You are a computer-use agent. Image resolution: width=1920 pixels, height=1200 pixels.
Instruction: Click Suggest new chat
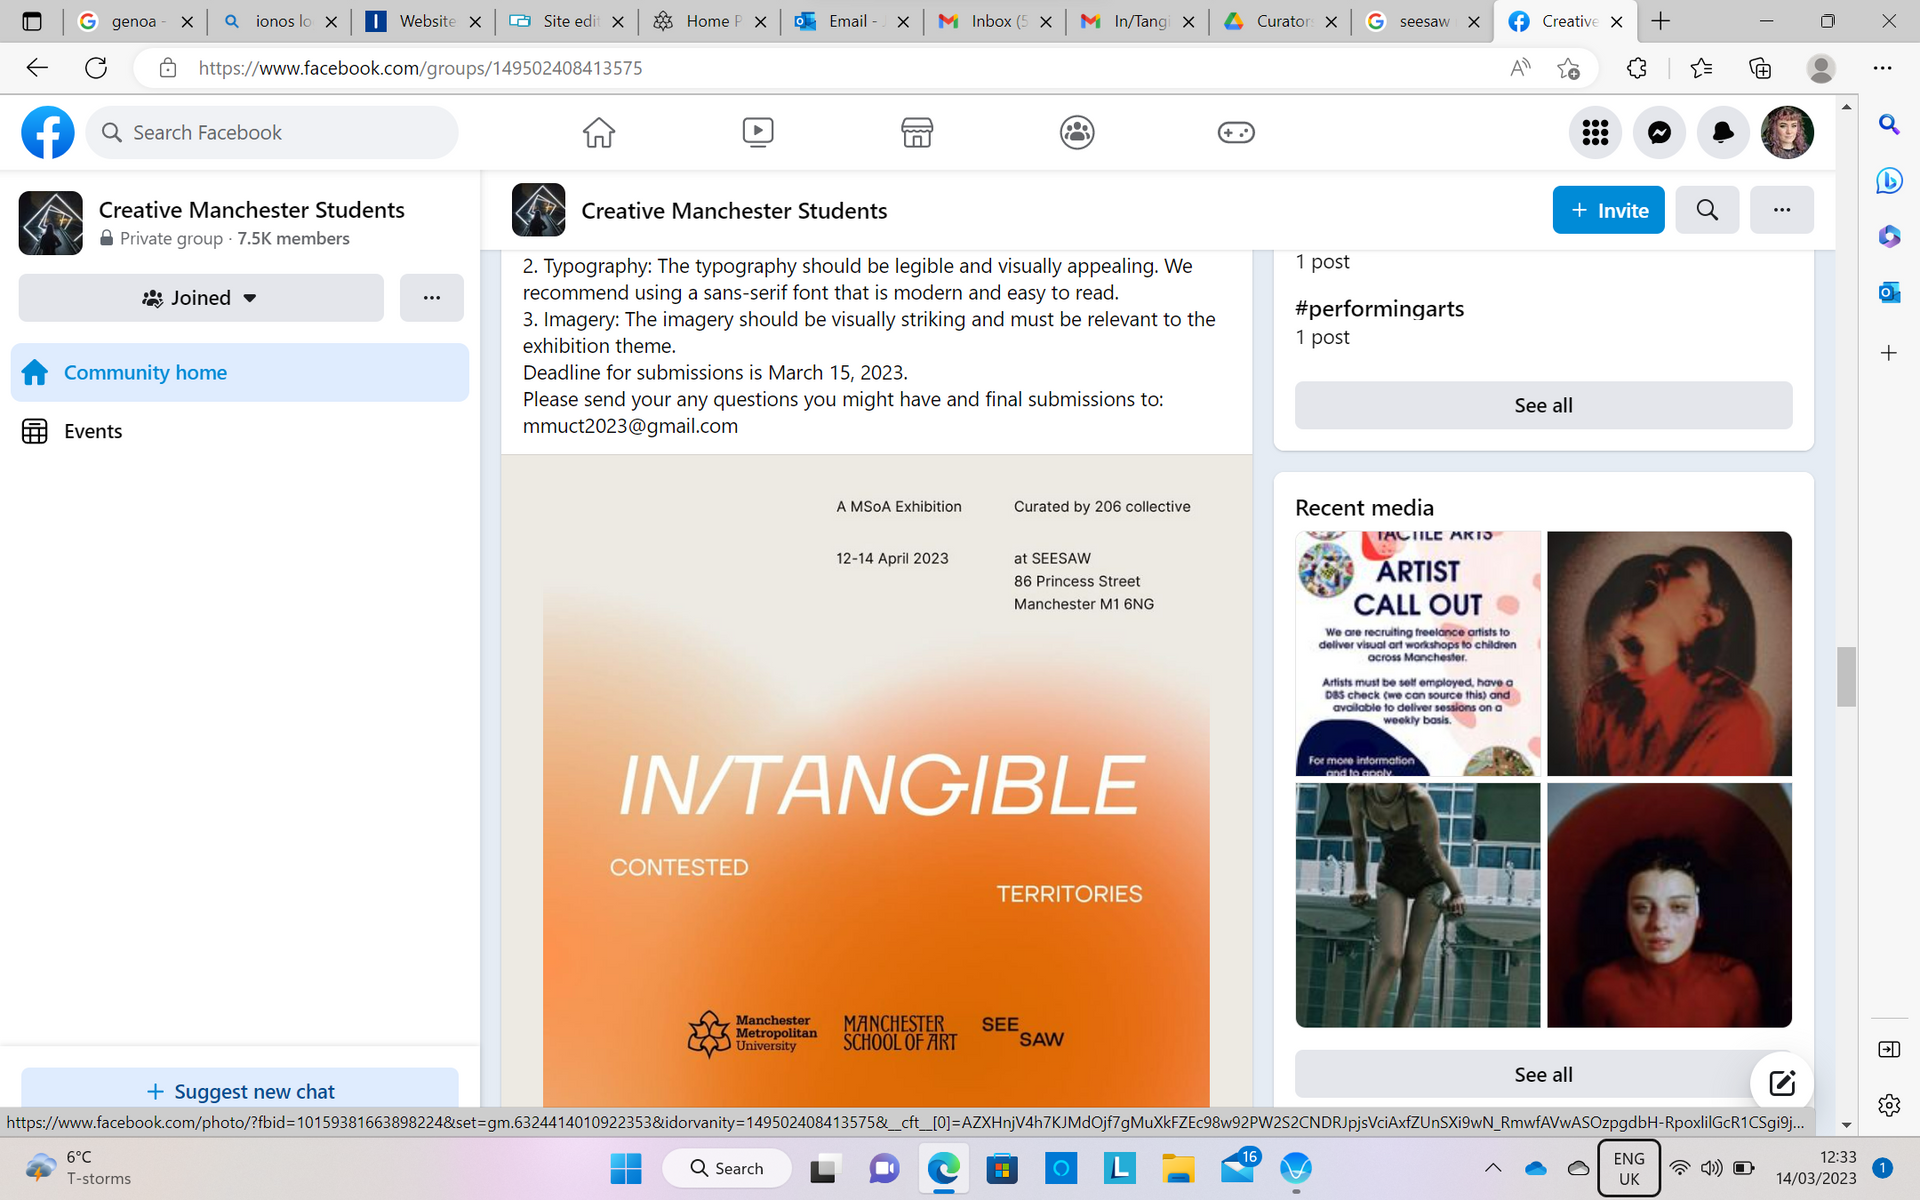click(240, 1091)
